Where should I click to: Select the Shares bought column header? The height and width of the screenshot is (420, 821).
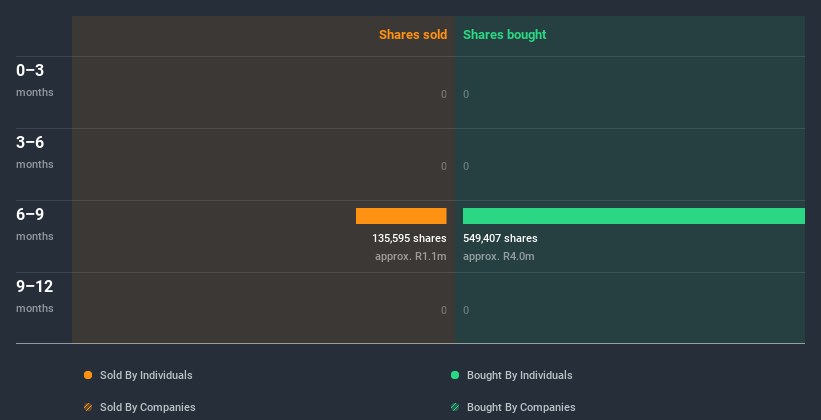504,35
